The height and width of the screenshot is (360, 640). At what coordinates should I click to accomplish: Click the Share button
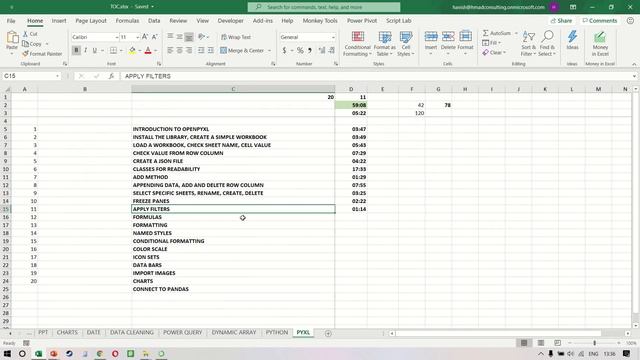(561, 21)
